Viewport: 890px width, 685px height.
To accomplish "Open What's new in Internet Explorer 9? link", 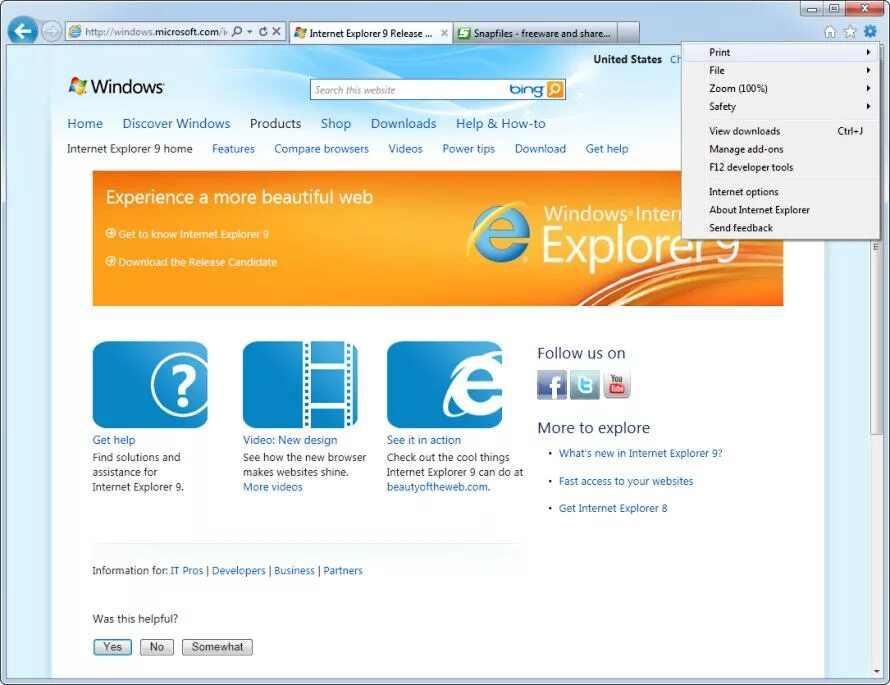I will 640,453.
